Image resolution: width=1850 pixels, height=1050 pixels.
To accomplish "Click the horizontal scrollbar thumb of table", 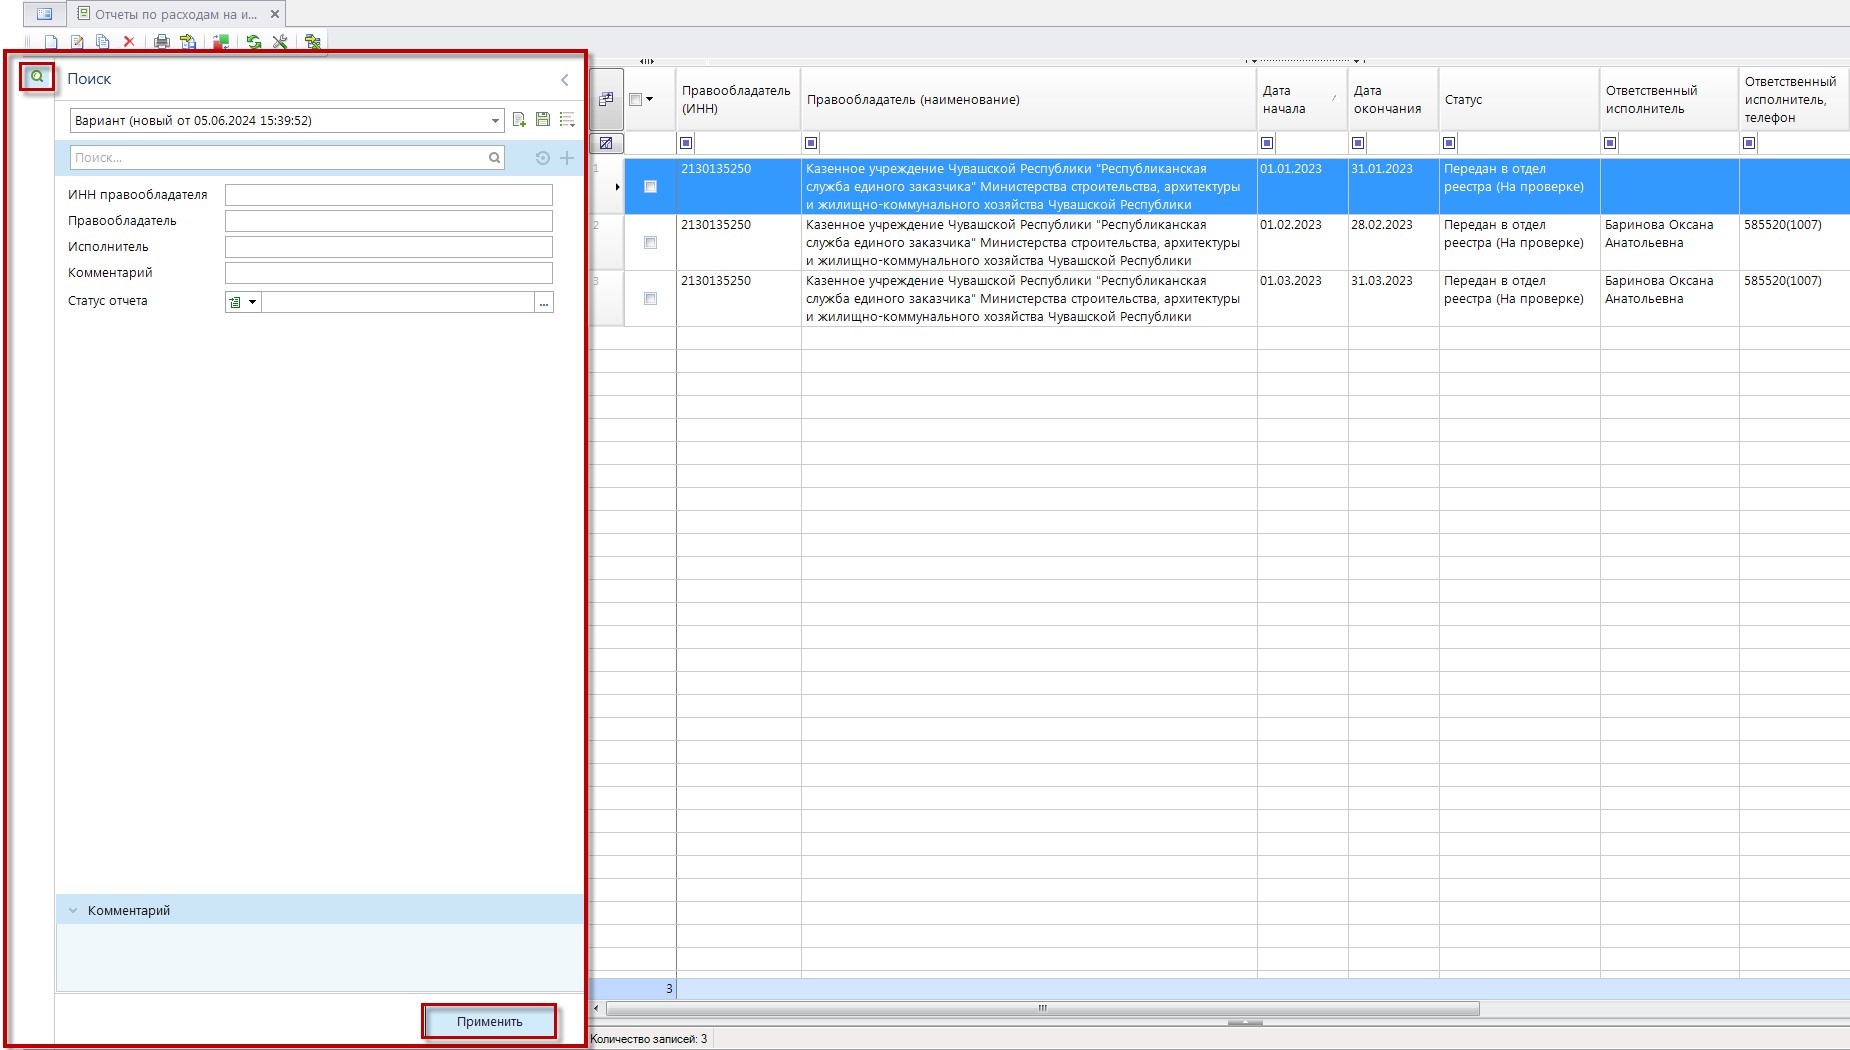I will click(1042, 1008).
